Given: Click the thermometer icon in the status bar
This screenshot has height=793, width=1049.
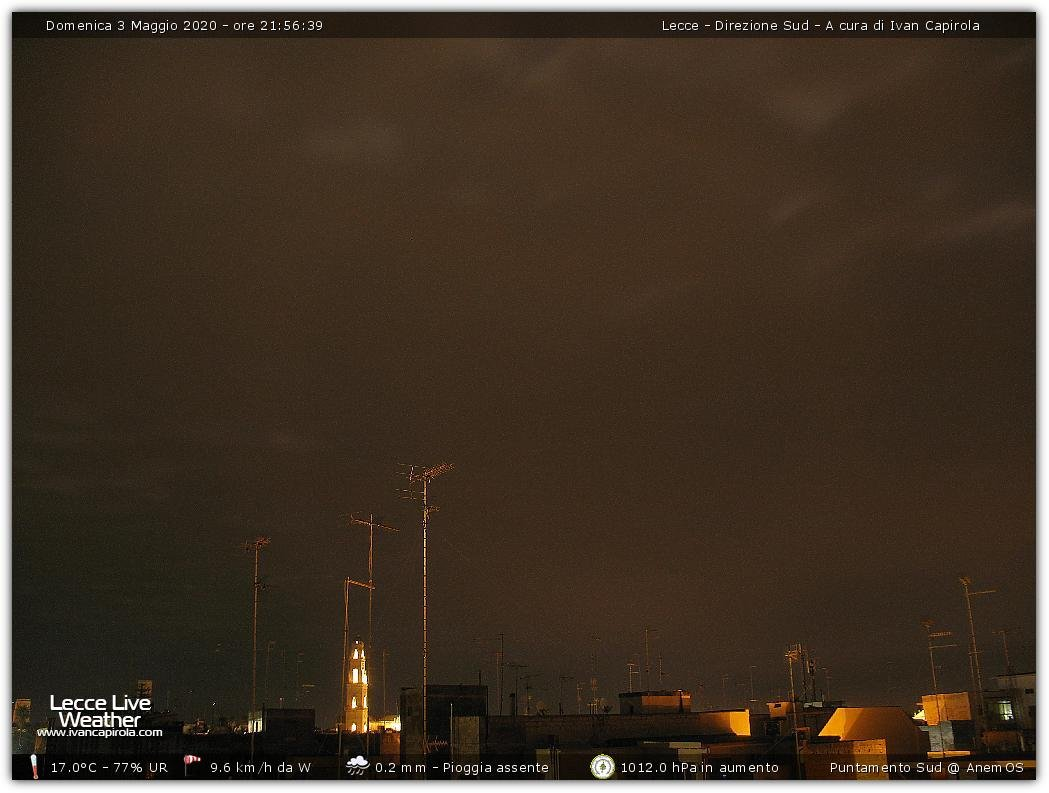Looking at the screenshot, I should pyautogui.click(x=34, y=767).
